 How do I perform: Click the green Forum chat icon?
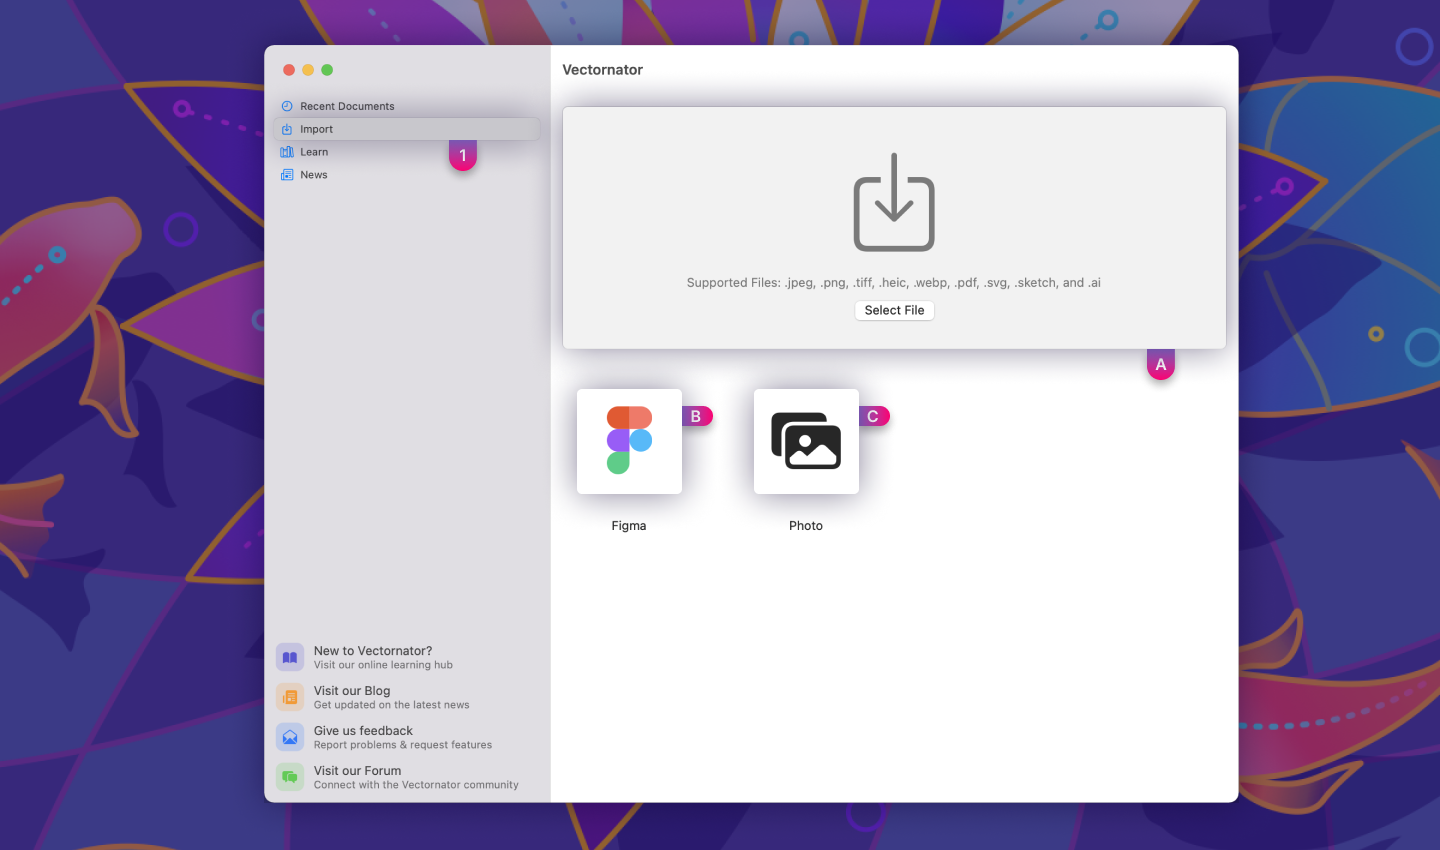coord(290,777)
